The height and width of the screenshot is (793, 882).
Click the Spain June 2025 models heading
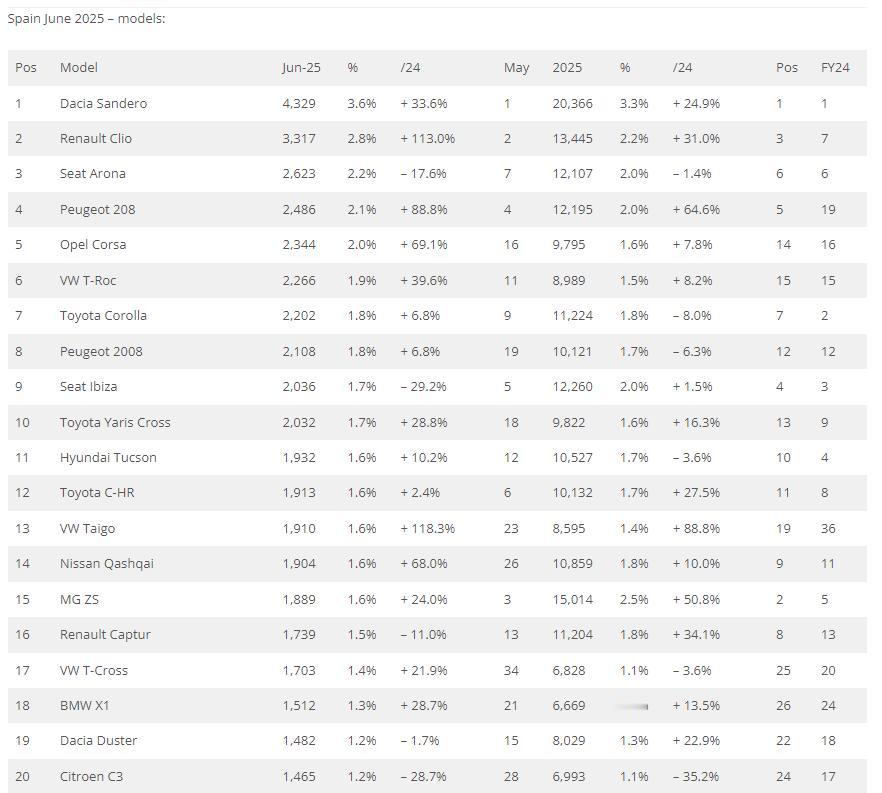[86, 19]
